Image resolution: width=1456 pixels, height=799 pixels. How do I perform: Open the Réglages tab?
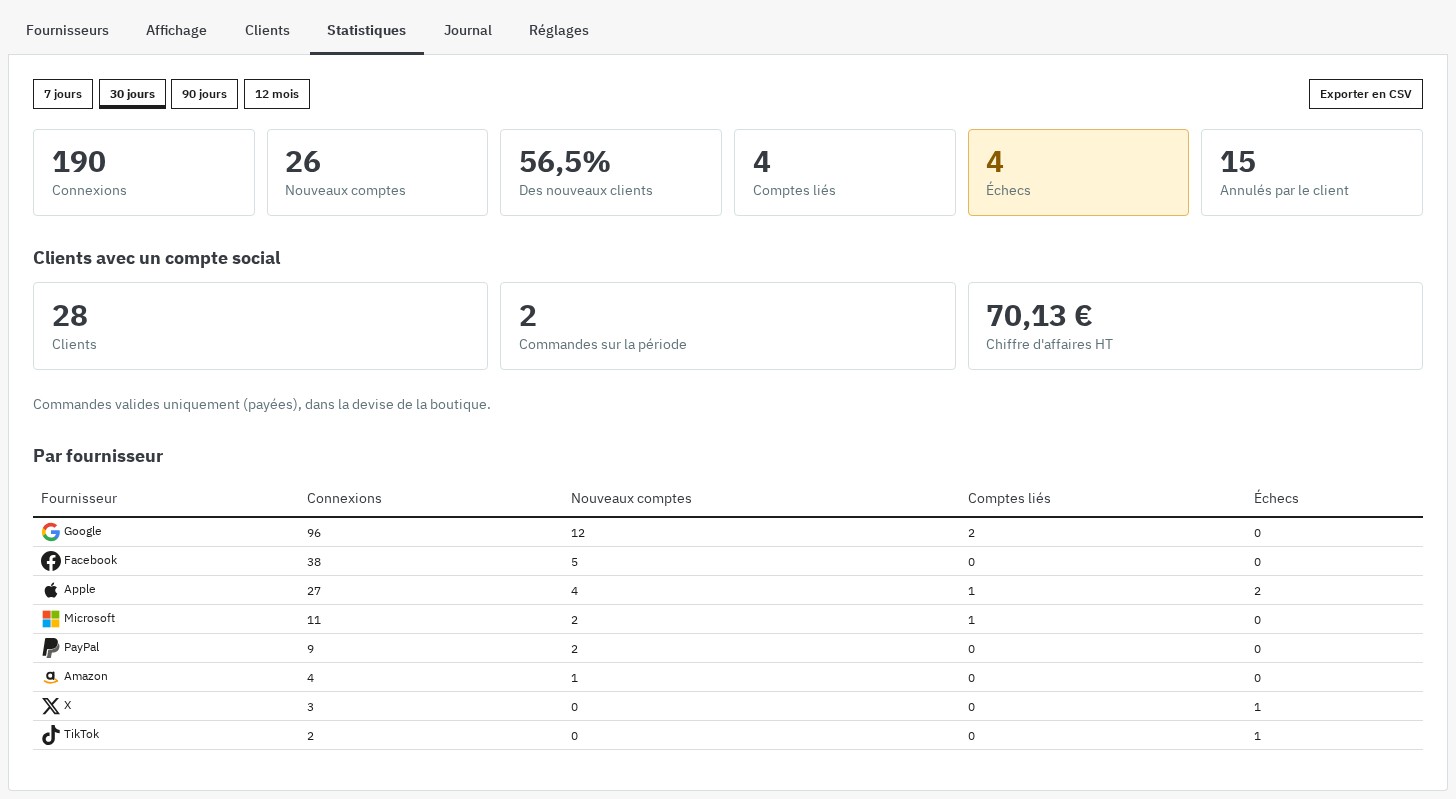(x=559, y=30)
